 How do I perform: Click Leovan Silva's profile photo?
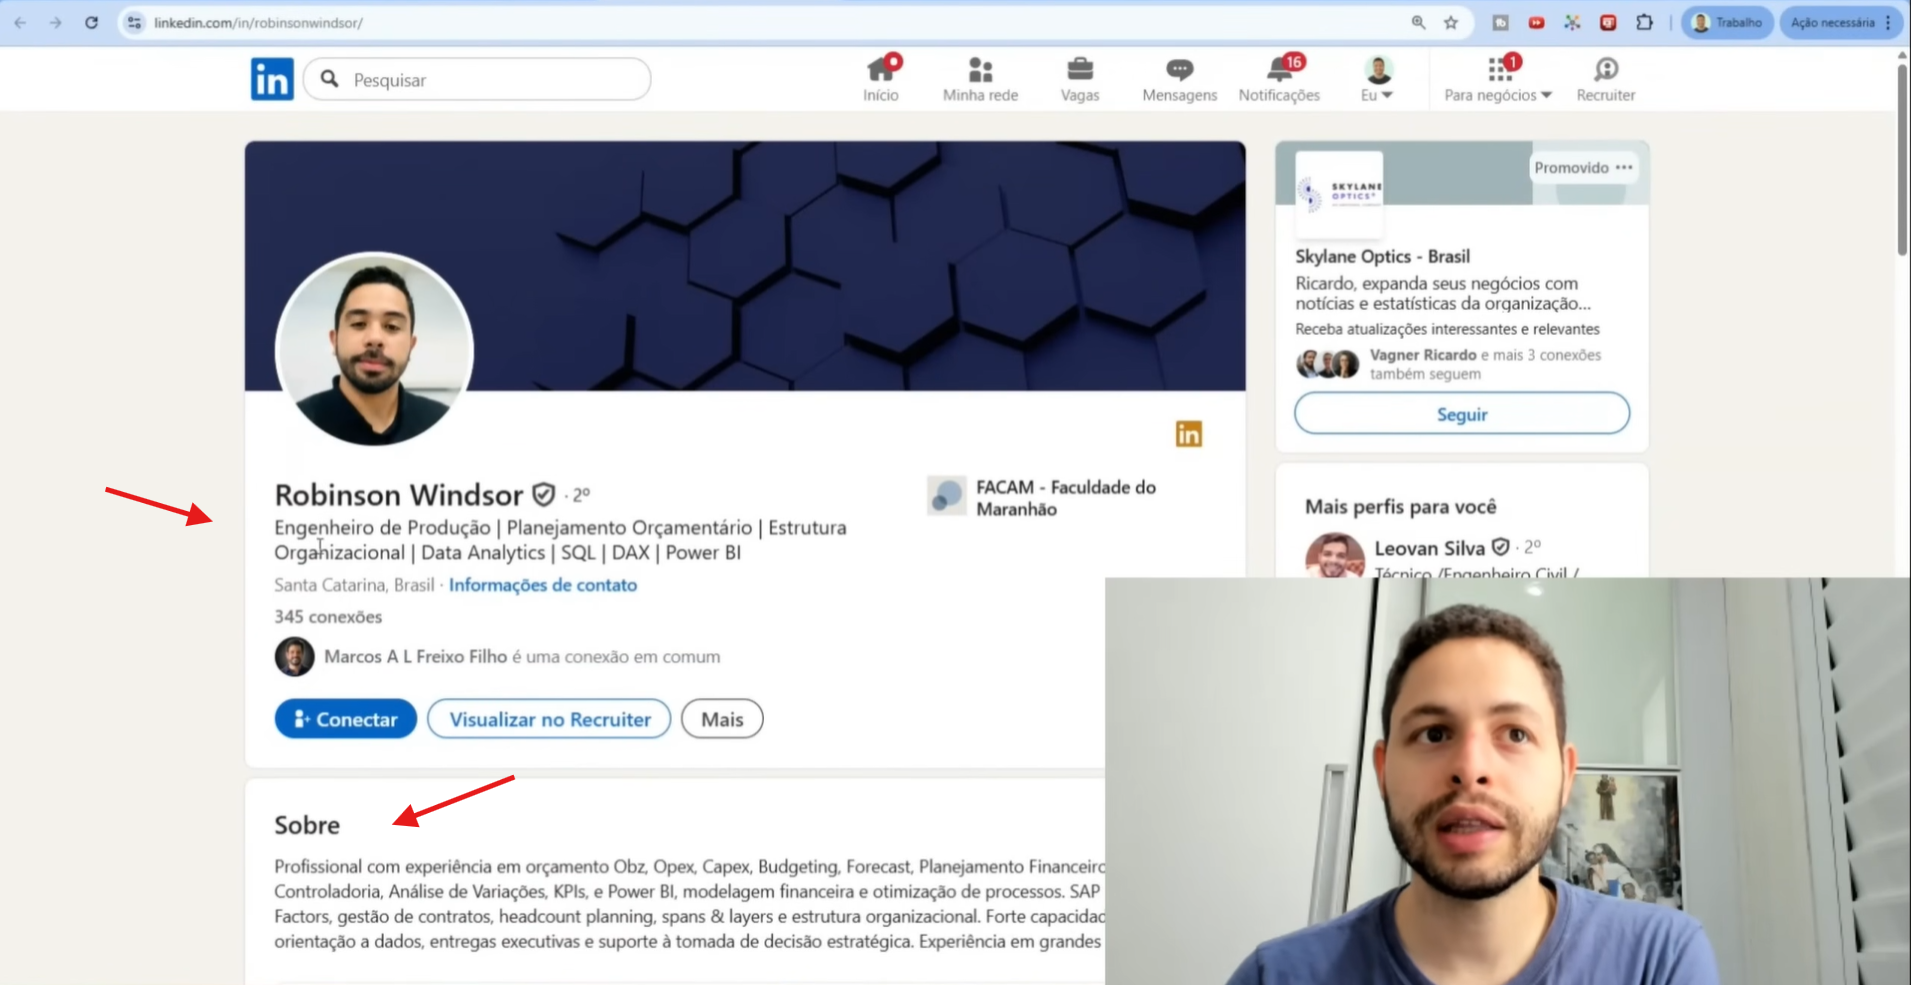(x=1335, y=556)
